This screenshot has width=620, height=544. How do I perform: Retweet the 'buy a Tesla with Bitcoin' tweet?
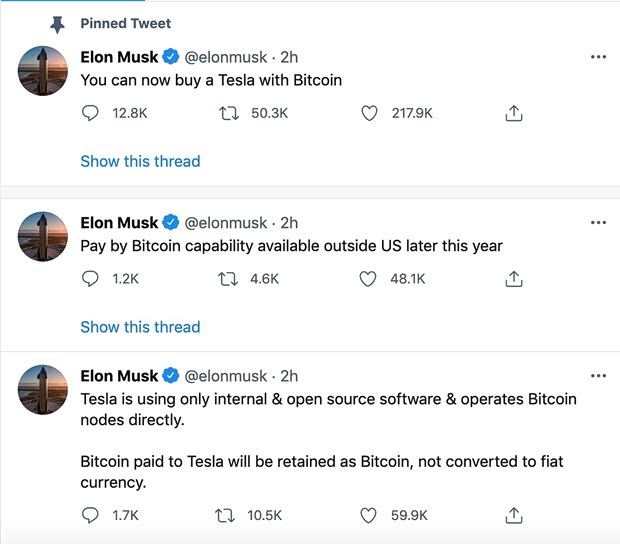[x=226, y=114]
